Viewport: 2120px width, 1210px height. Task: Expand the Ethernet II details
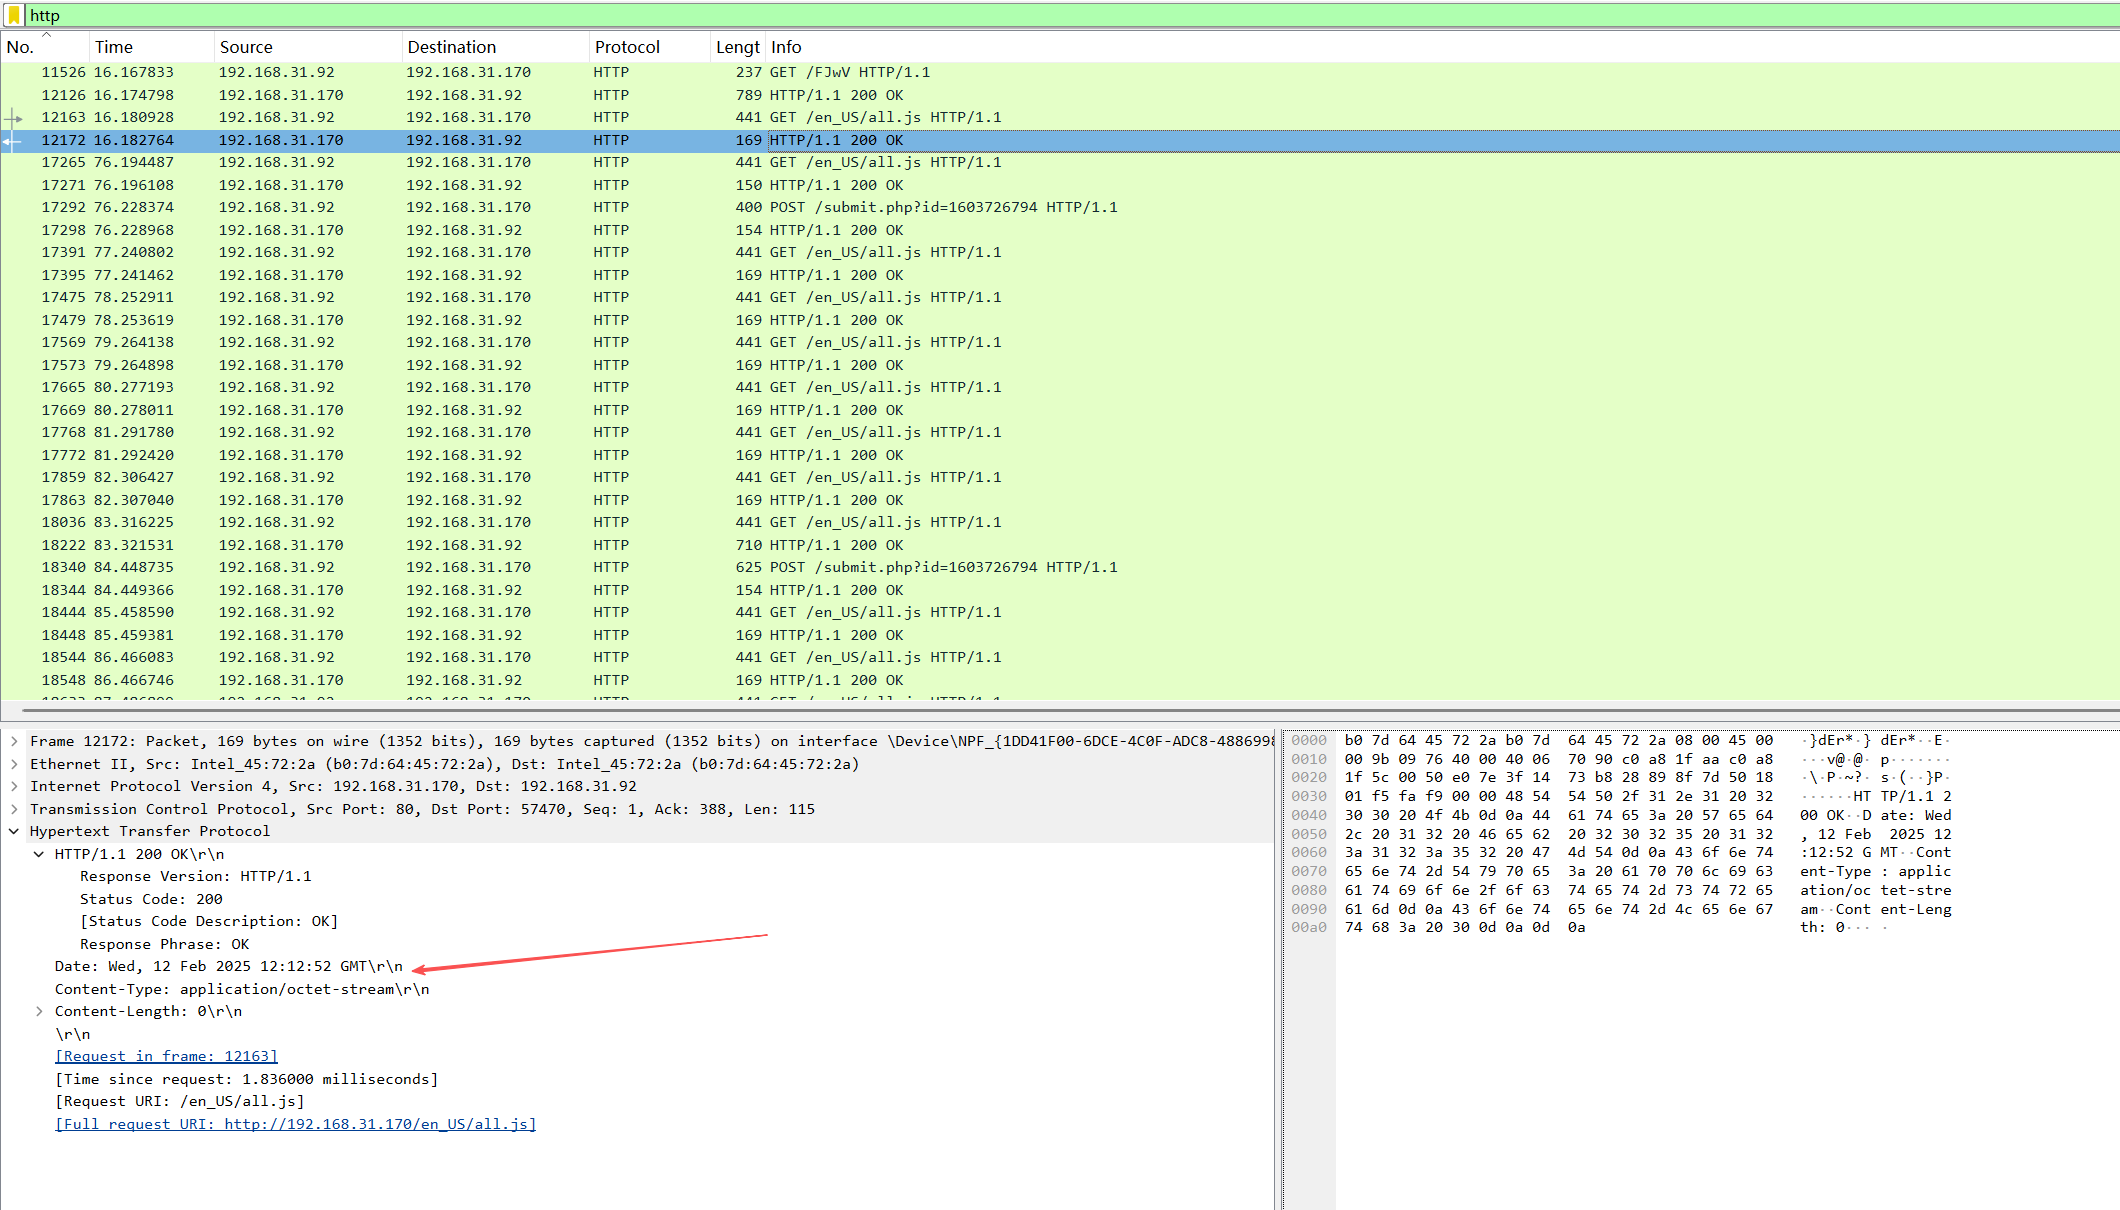[14, 764]
